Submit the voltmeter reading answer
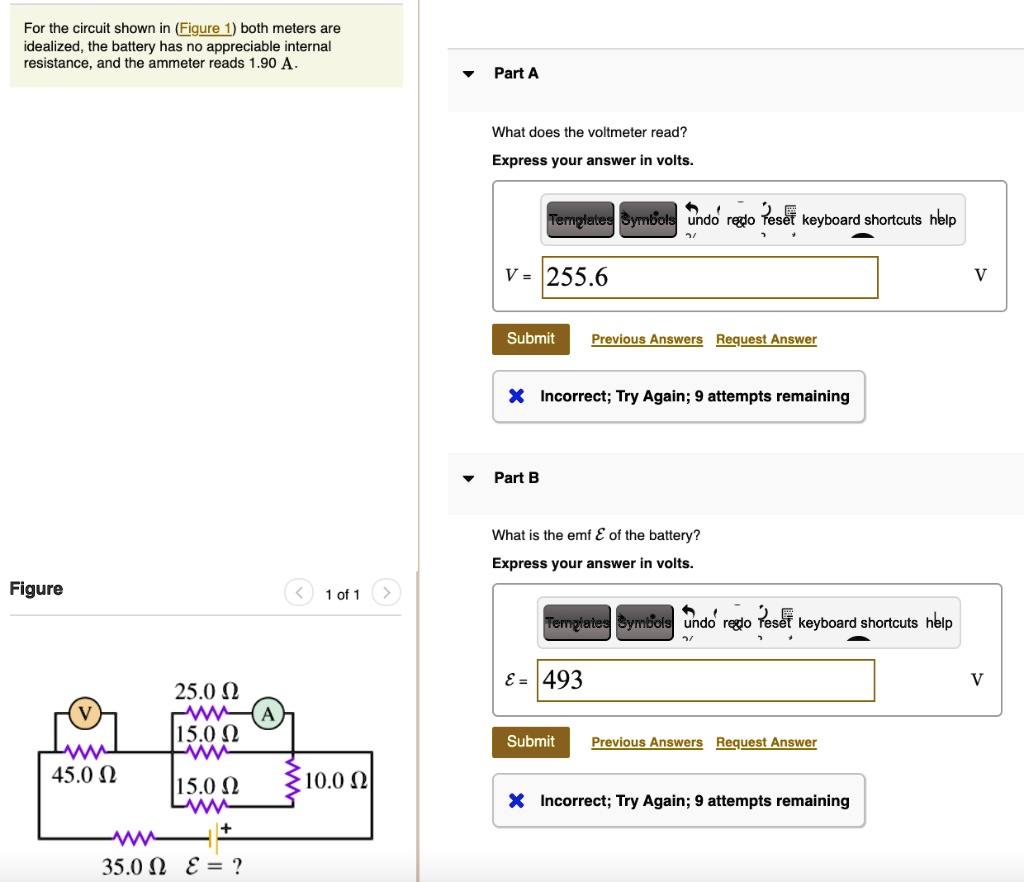The width and height of the screenshot is (1024, 882). click(x=530, y=338)
